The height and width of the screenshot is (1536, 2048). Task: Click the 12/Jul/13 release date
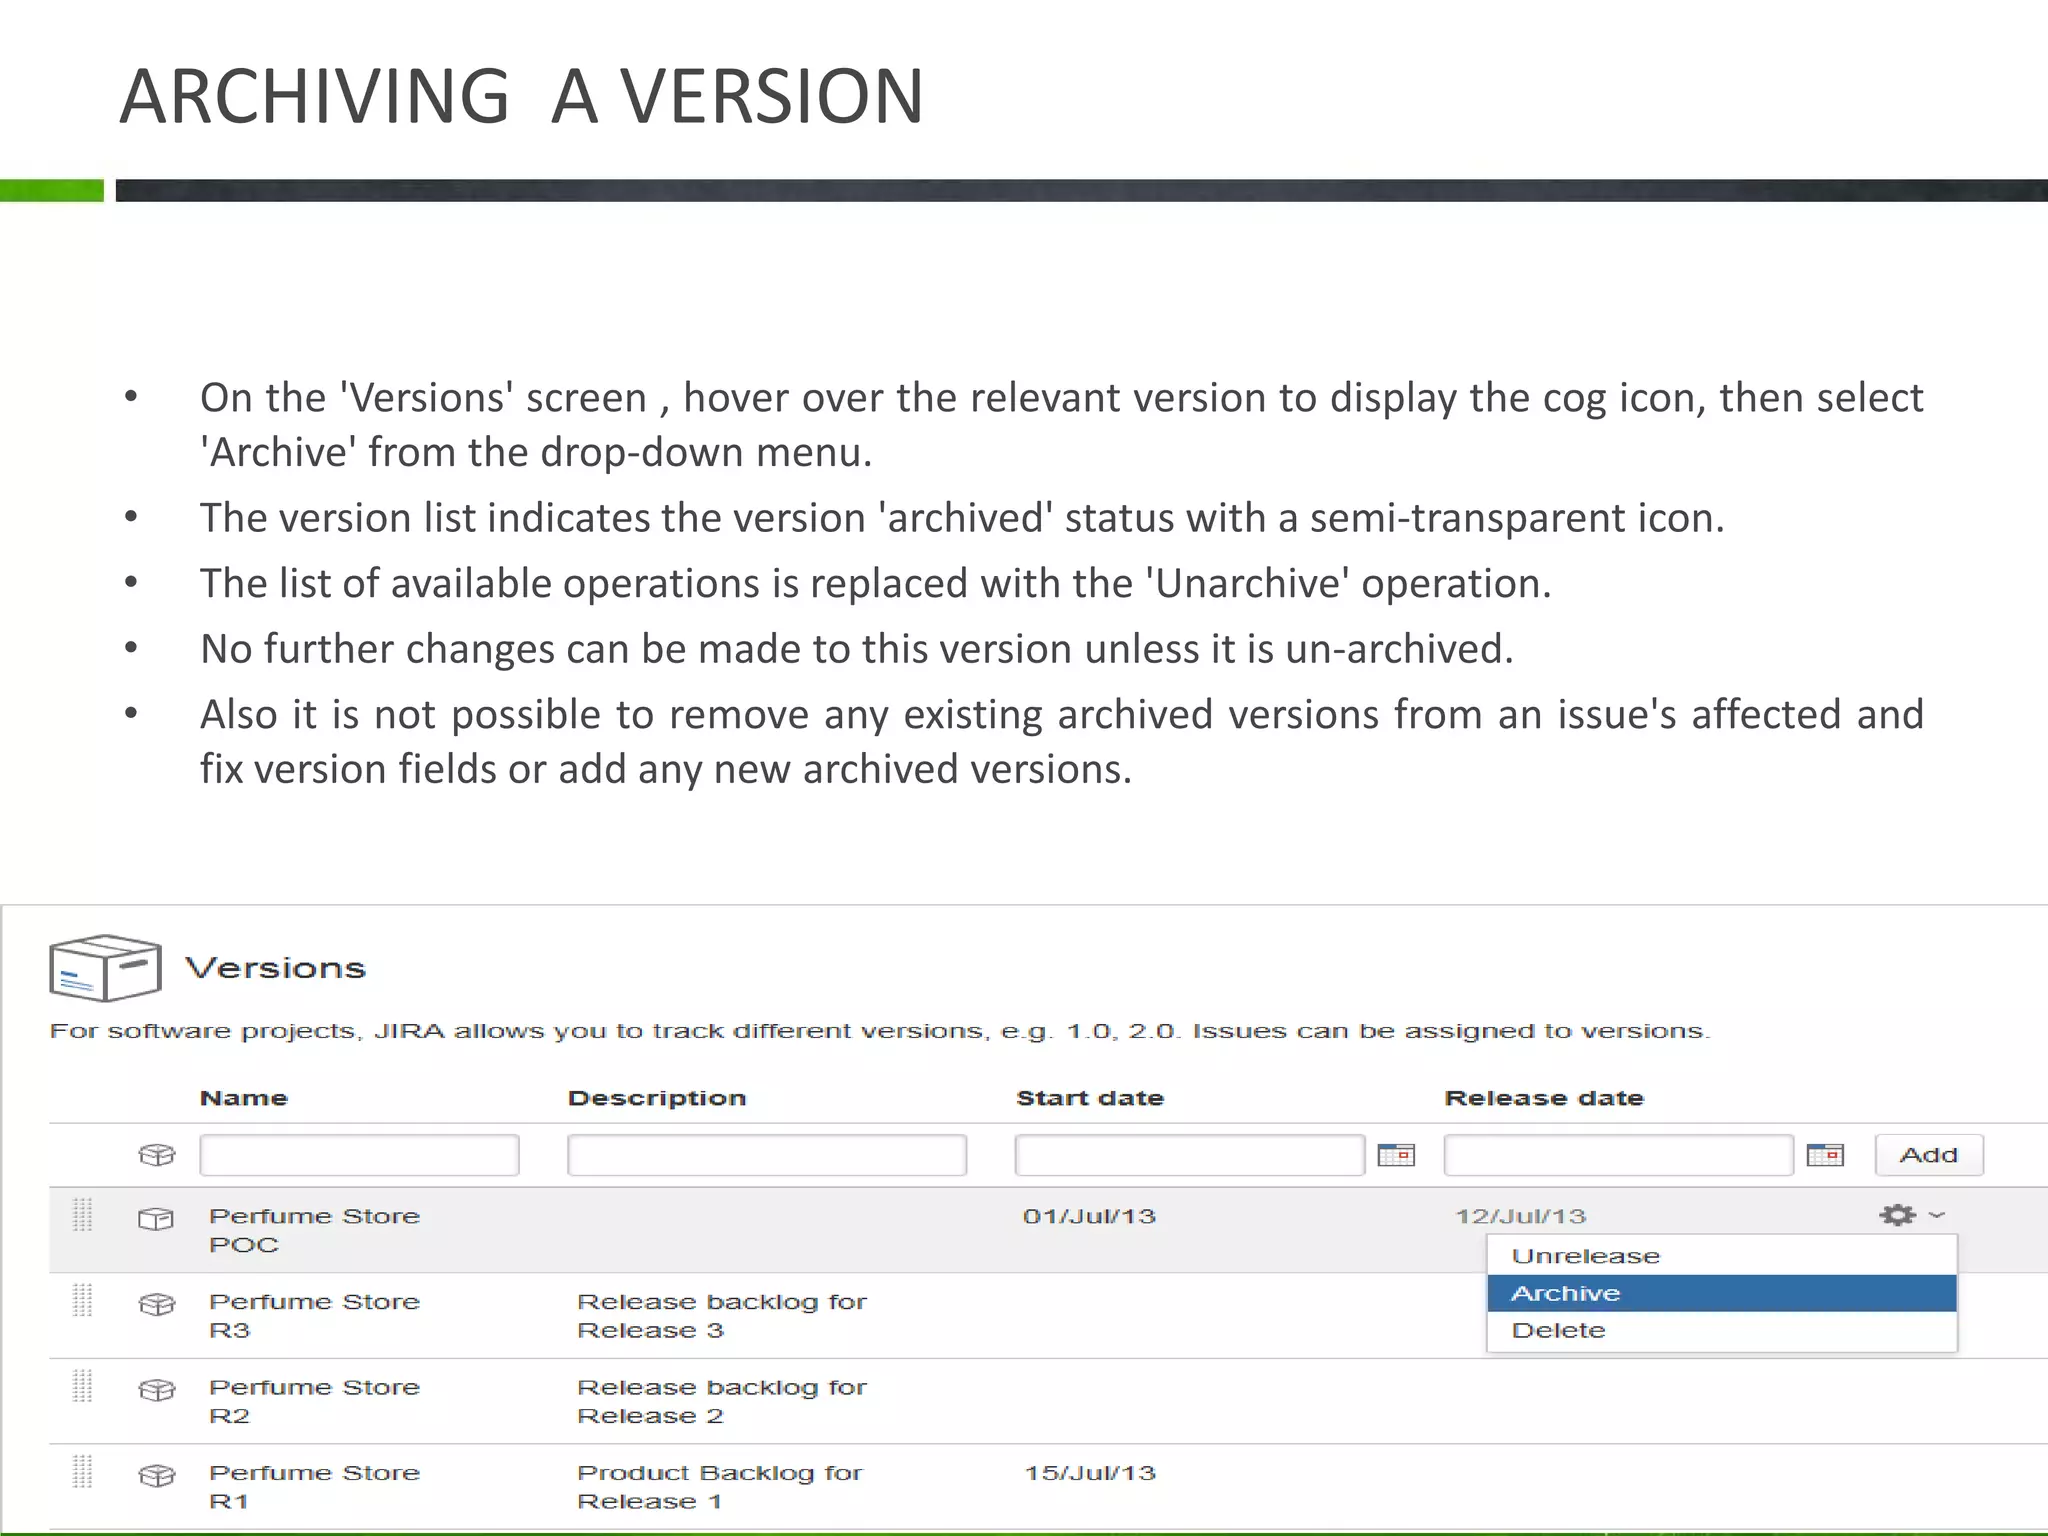click(x=1520, y=1217)
